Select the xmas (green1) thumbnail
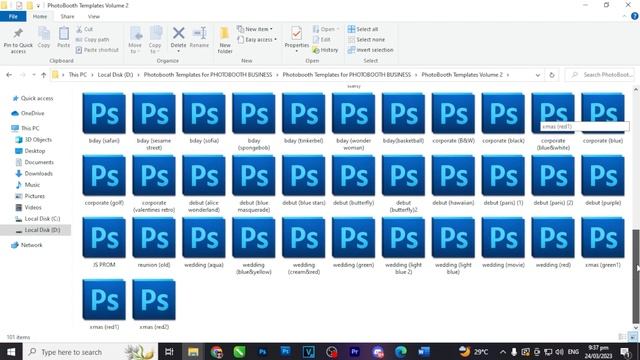This screenshot has height=360, width=640. click(x=603, y=238)
